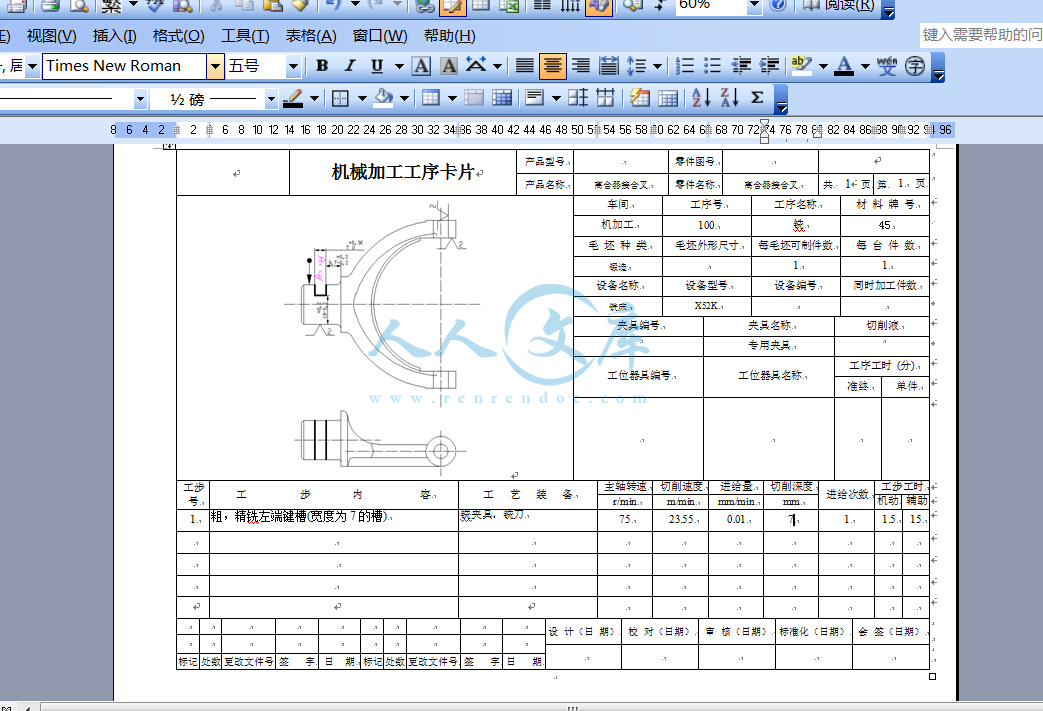The image size is (1043, 711).
Task: Open the 插入(I) menu
Action: (114, 36)
